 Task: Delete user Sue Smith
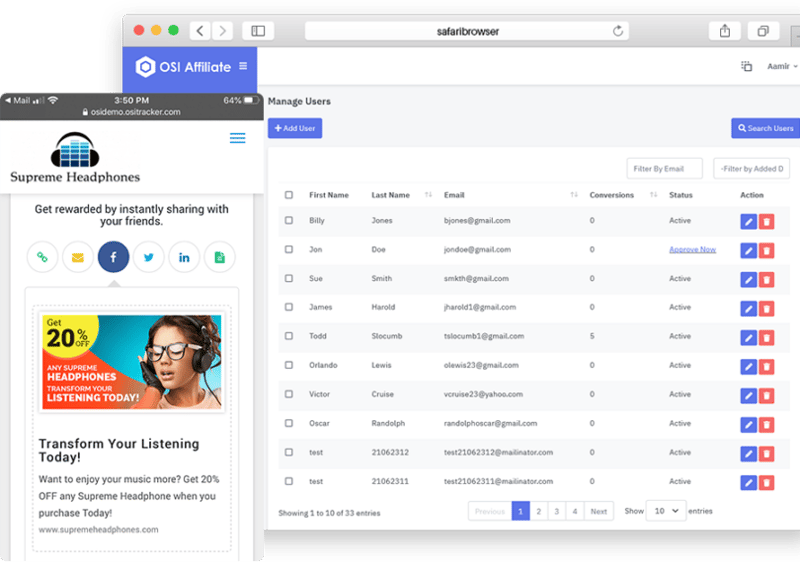click(766, 280)
